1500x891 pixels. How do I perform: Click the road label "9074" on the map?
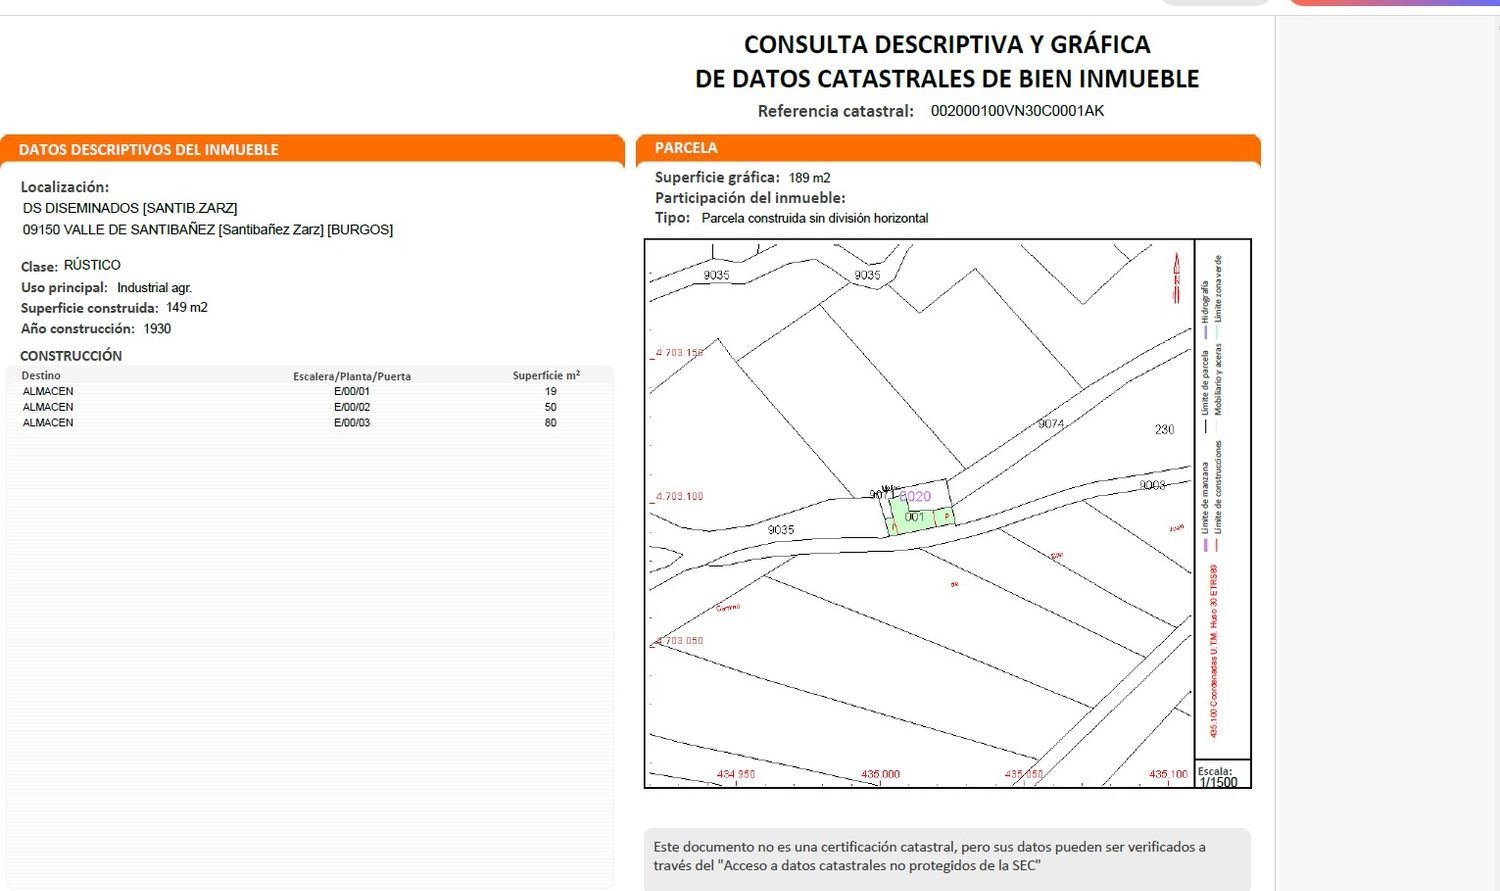(x=1051, y=424)
